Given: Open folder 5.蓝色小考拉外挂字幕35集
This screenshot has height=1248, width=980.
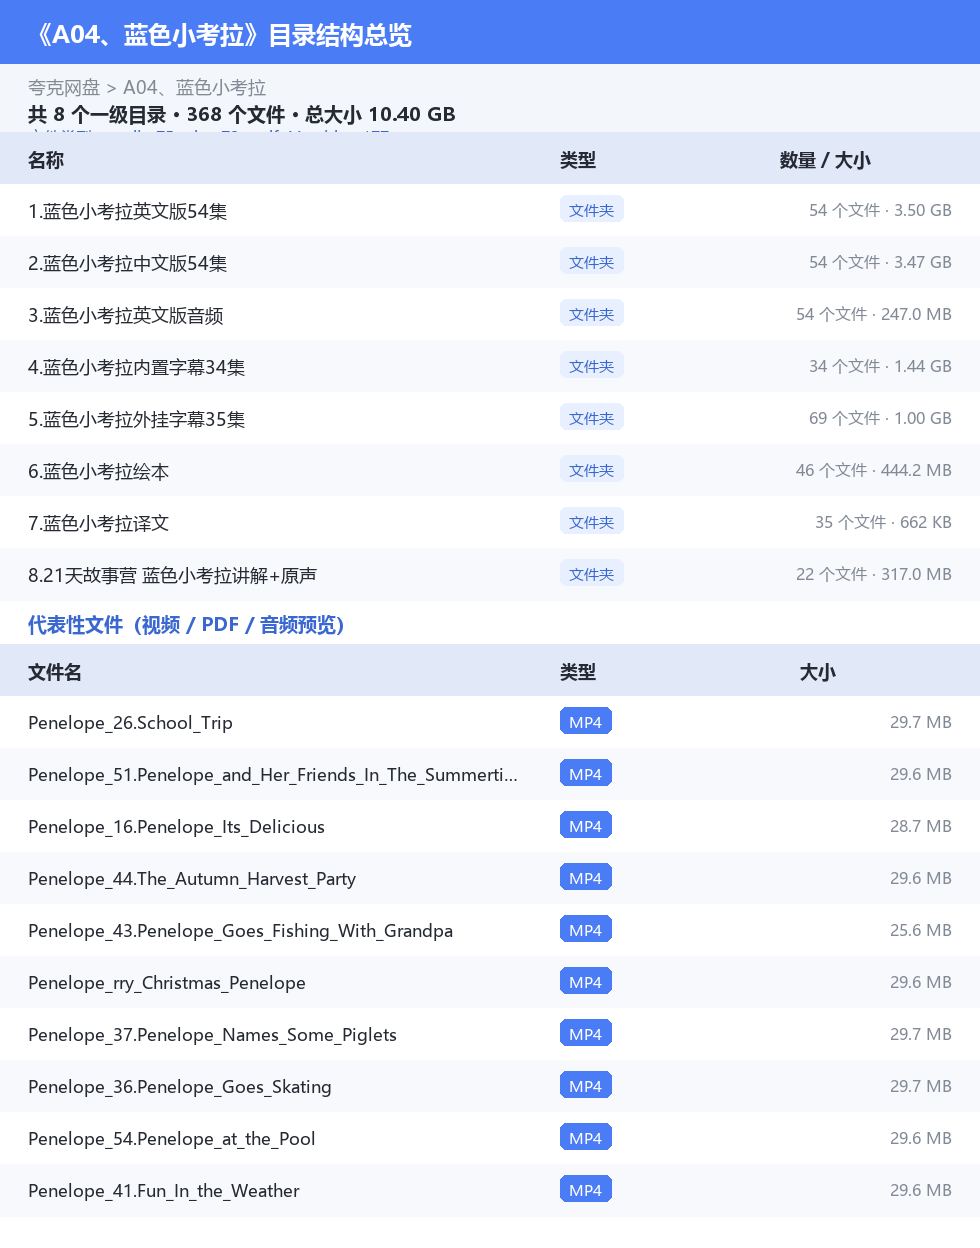Looking at the screenshot, I should tap(136, 419).
